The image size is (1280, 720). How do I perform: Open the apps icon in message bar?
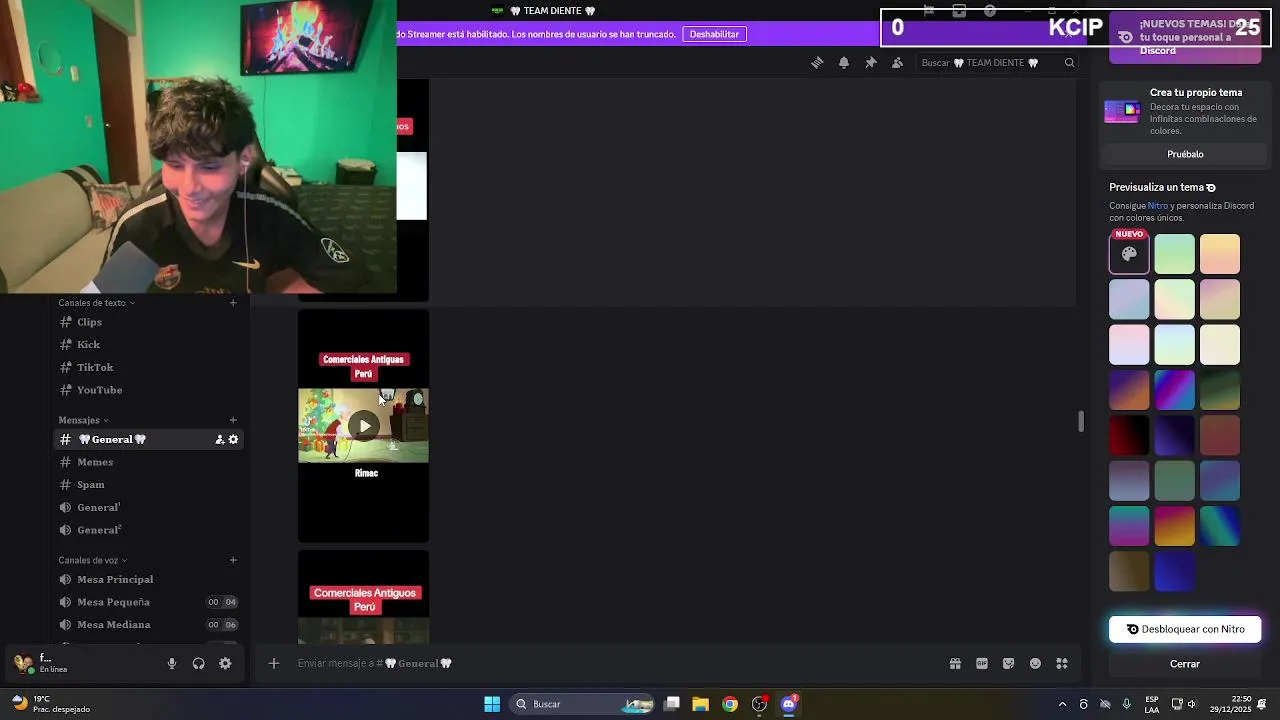(1062, 663)
